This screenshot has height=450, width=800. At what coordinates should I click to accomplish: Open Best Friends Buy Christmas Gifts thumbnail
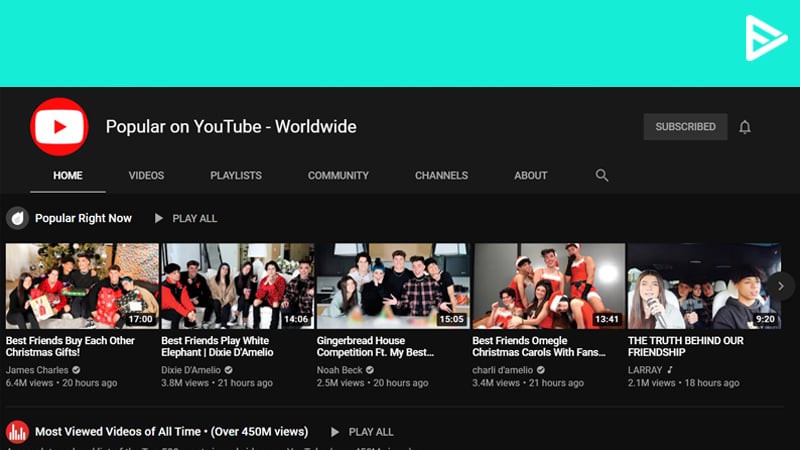(x=82, y=286)
